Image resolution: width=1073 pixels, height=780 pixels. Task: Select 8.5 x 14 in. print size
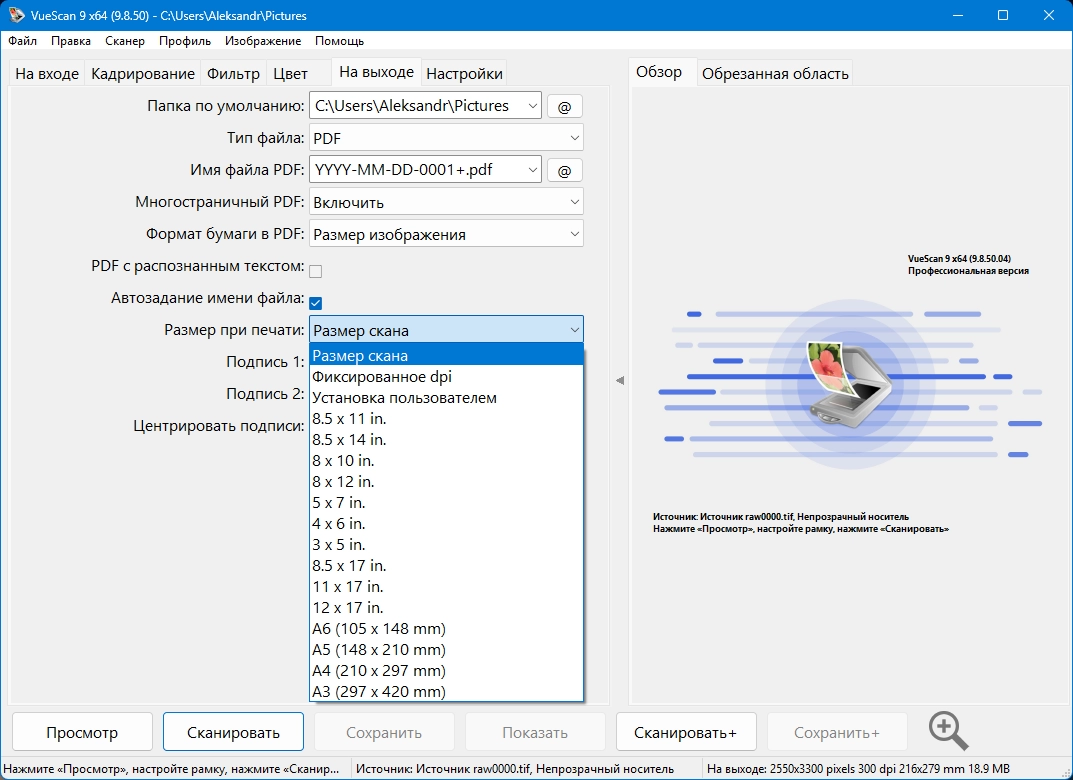446,440
